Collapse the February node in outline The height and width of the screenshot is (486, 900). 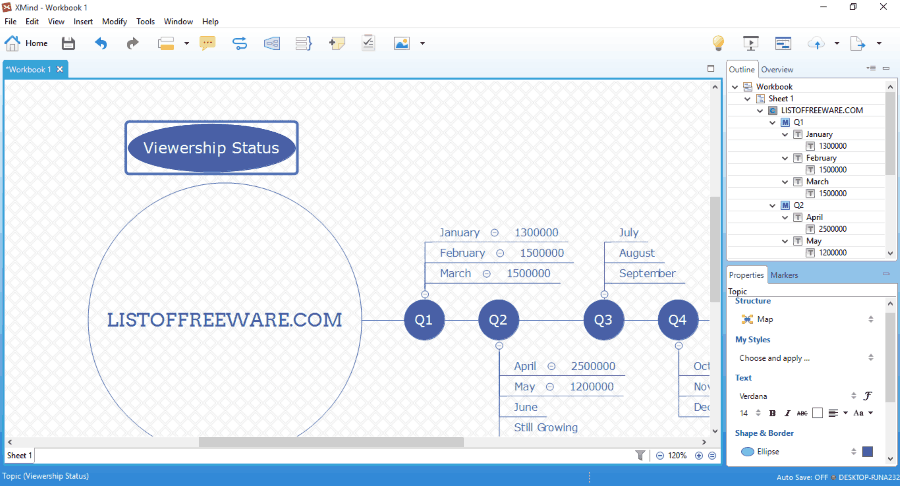click(785, 158)
